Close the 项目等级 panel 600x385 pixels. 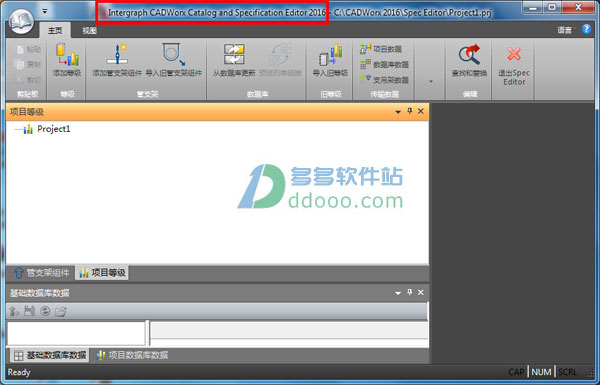point(421,111)
